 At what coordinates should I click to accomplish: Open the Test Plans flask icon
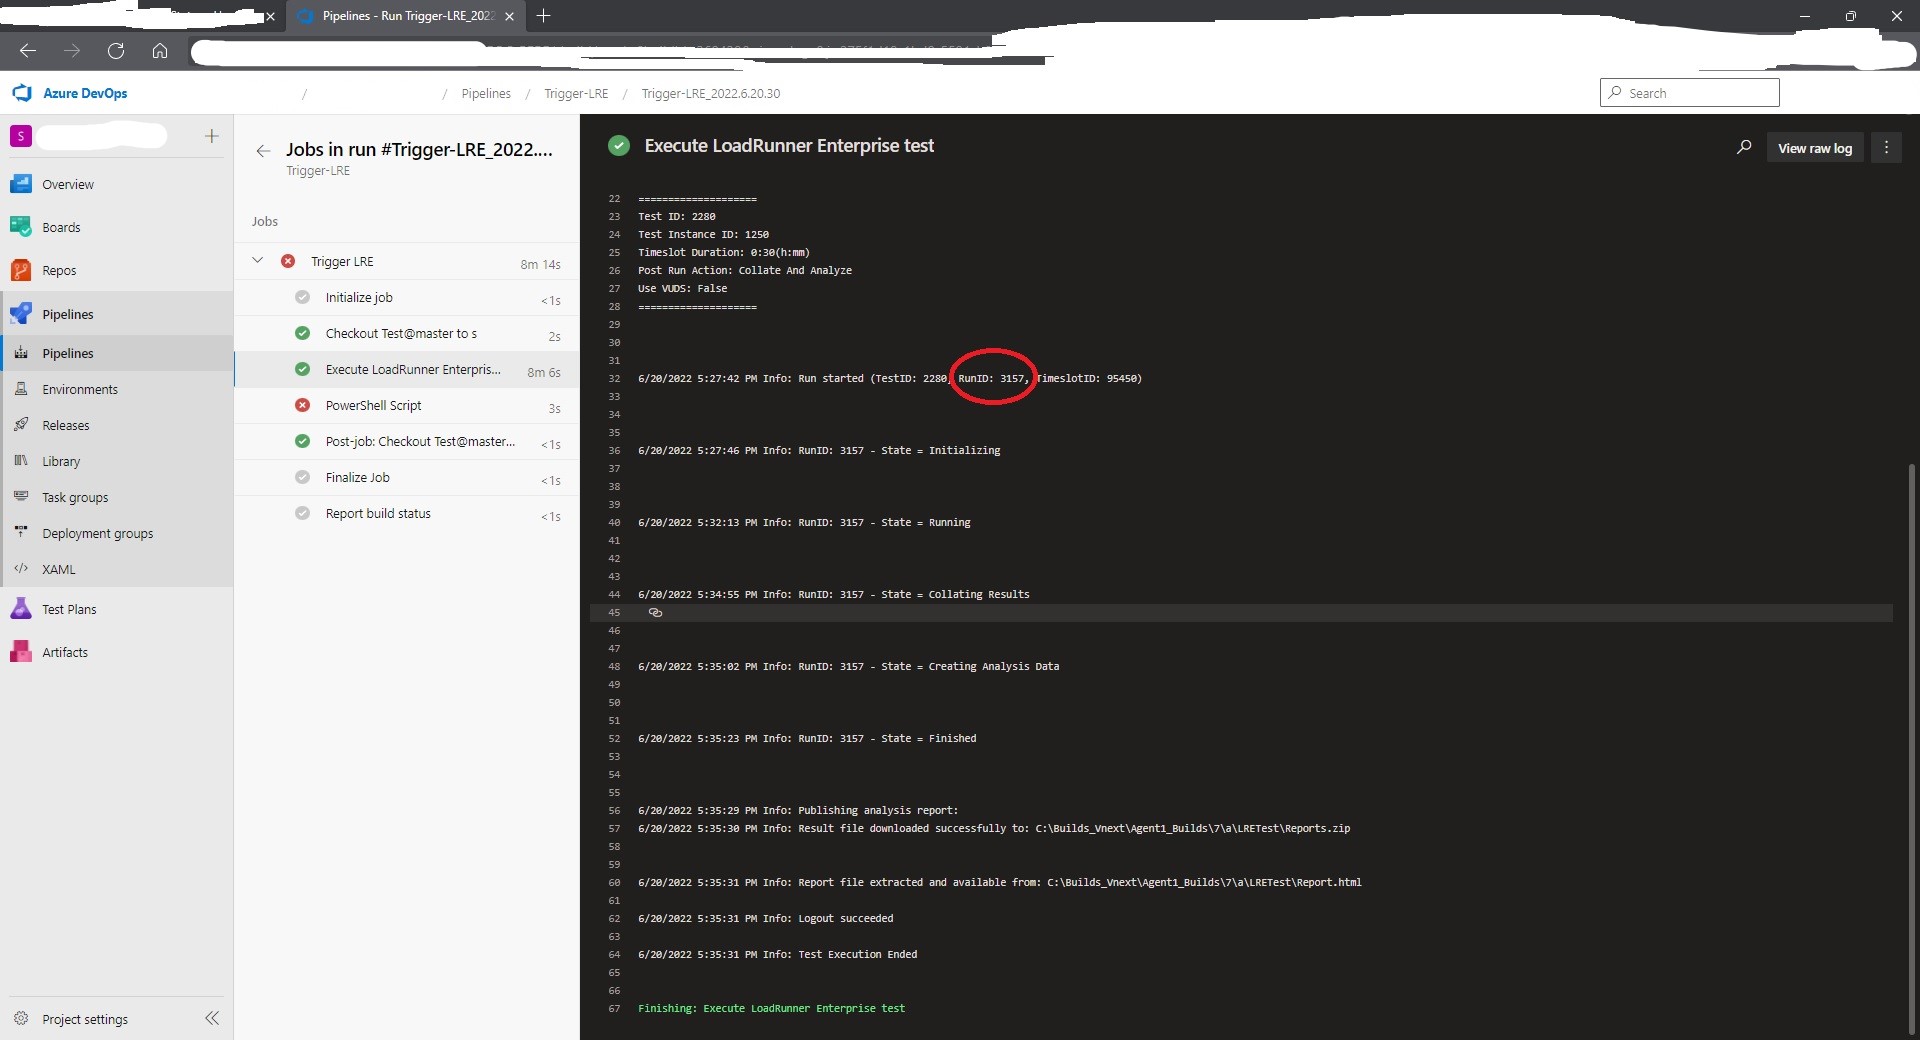tap(21, 609)
